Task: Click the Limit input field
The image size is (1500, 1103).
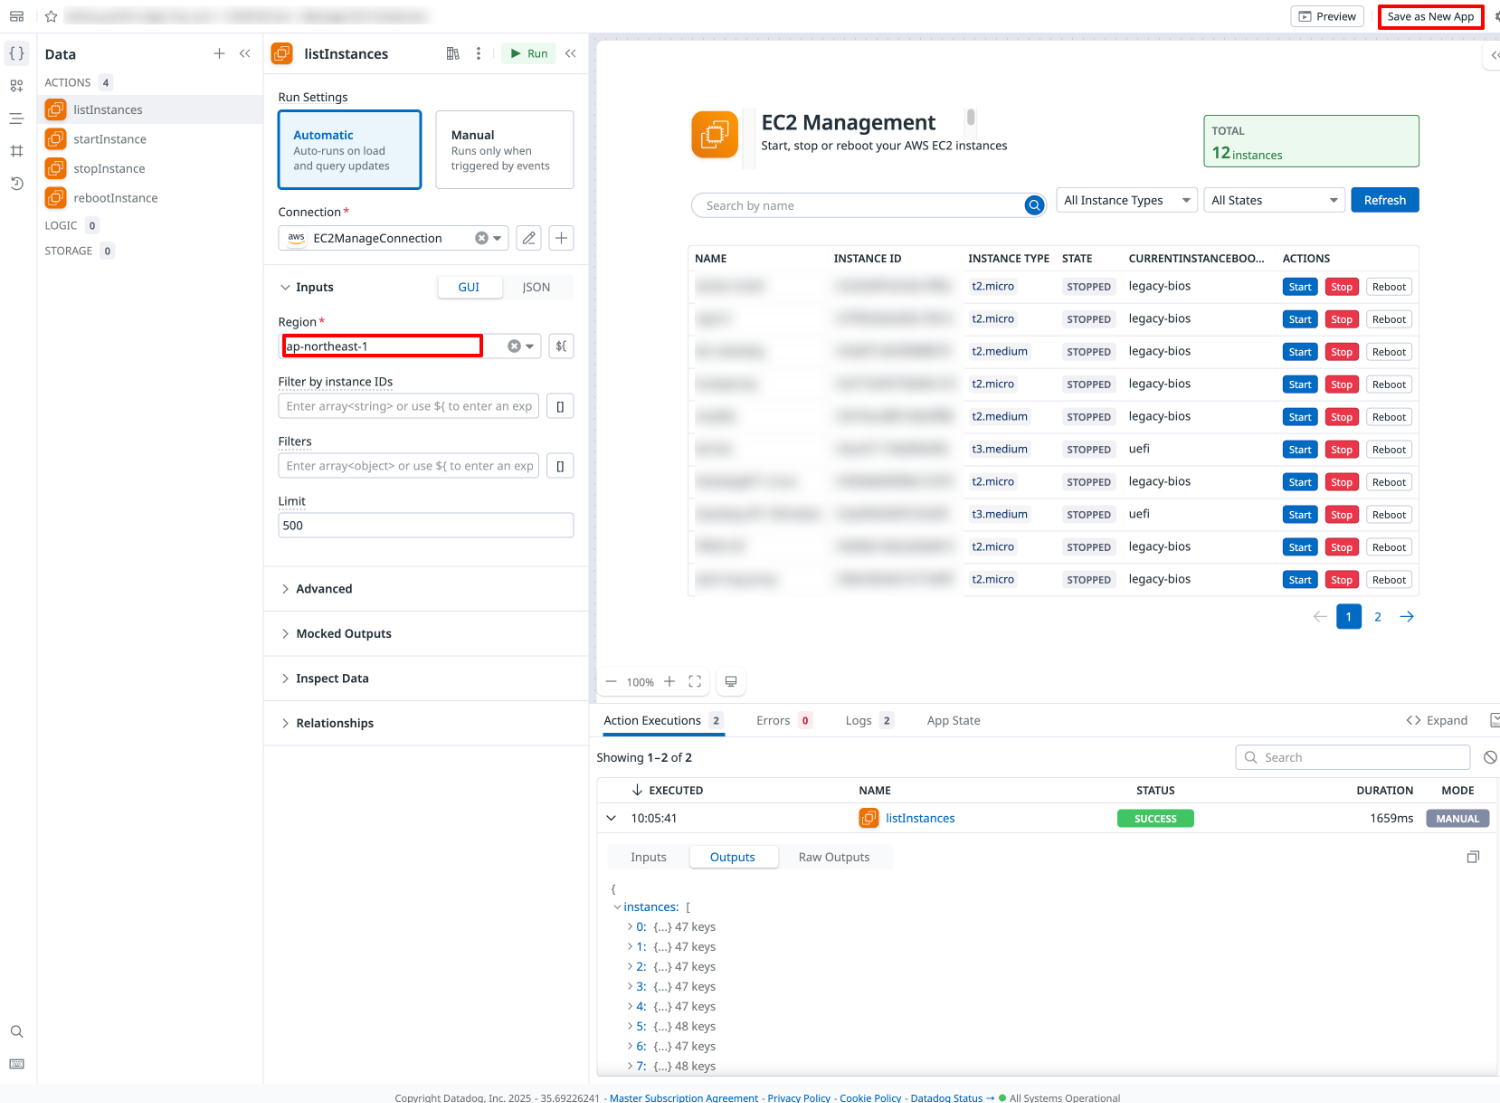Action: (x=426, y=525)
